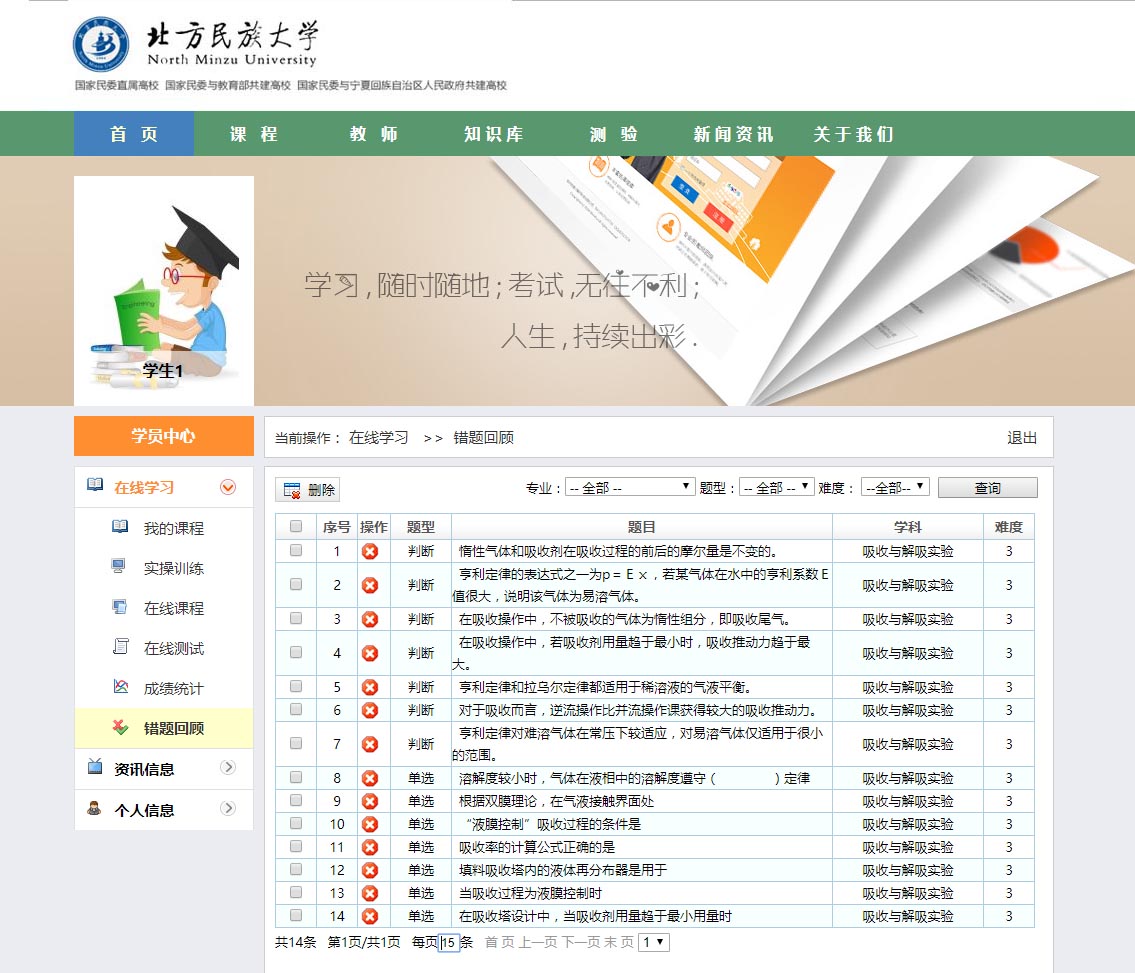Open the 难度 difficulty dropdown

[x=895, y=487]
